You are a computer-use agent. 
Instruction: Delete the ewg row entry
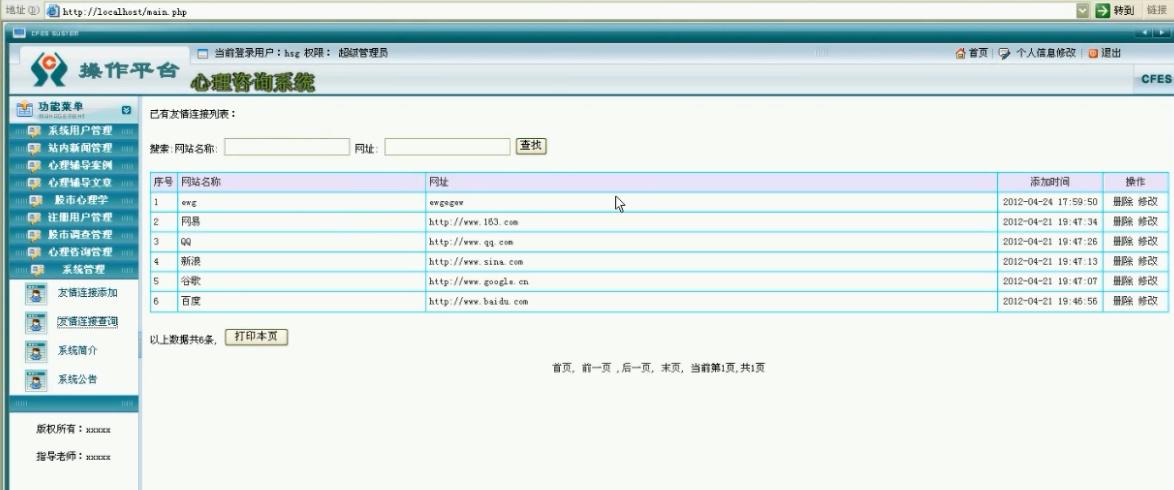click(1122, 202)
